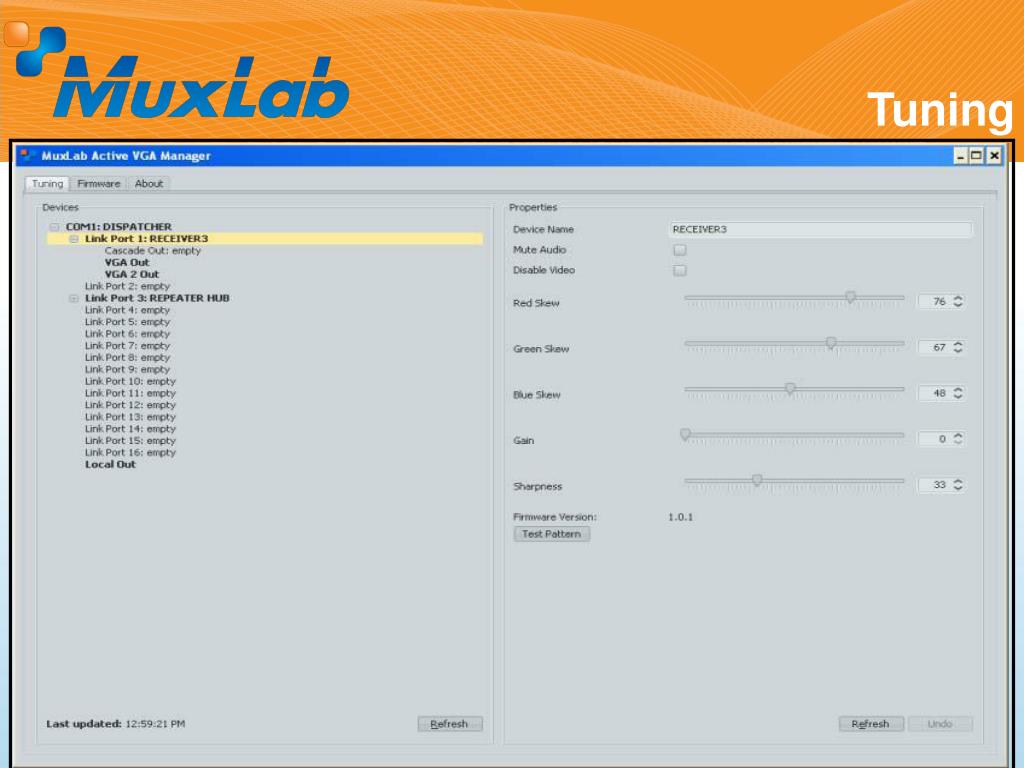Click the Blue Skew spinner arrows
Viewport: 1024px width, 768px height.
[x=958, y=393]
